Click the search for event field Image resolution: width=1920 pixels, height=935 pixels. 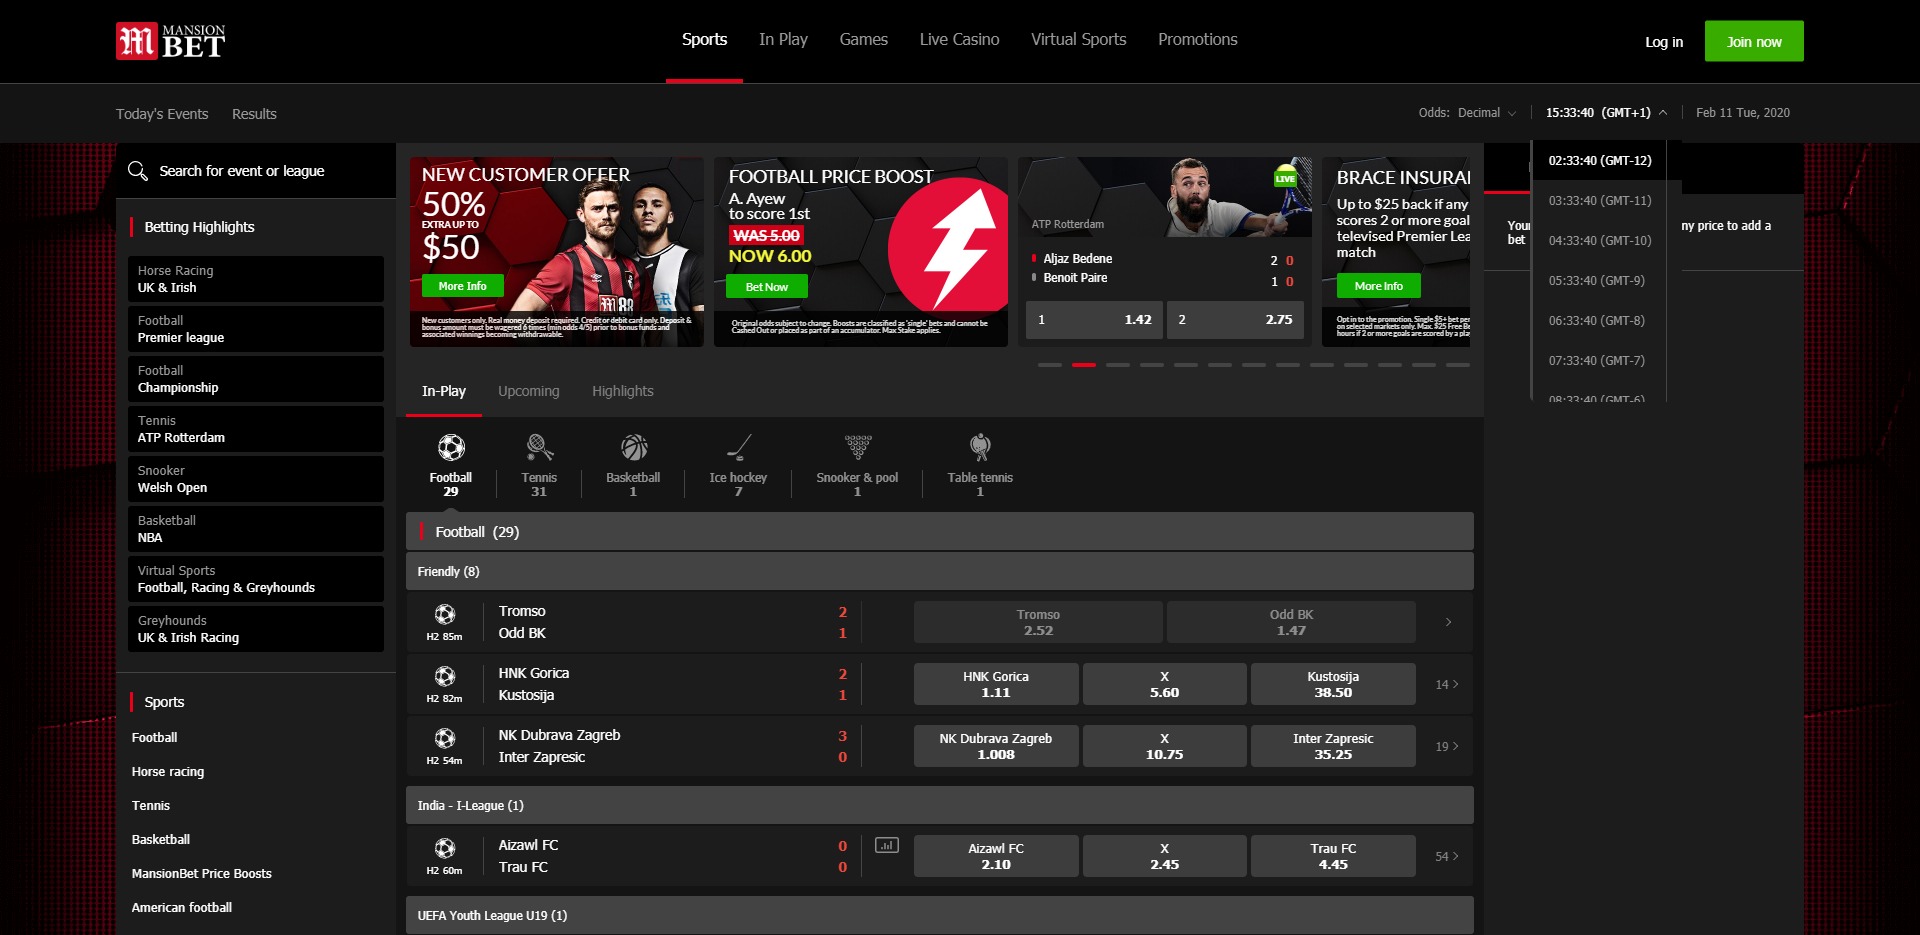256,171
